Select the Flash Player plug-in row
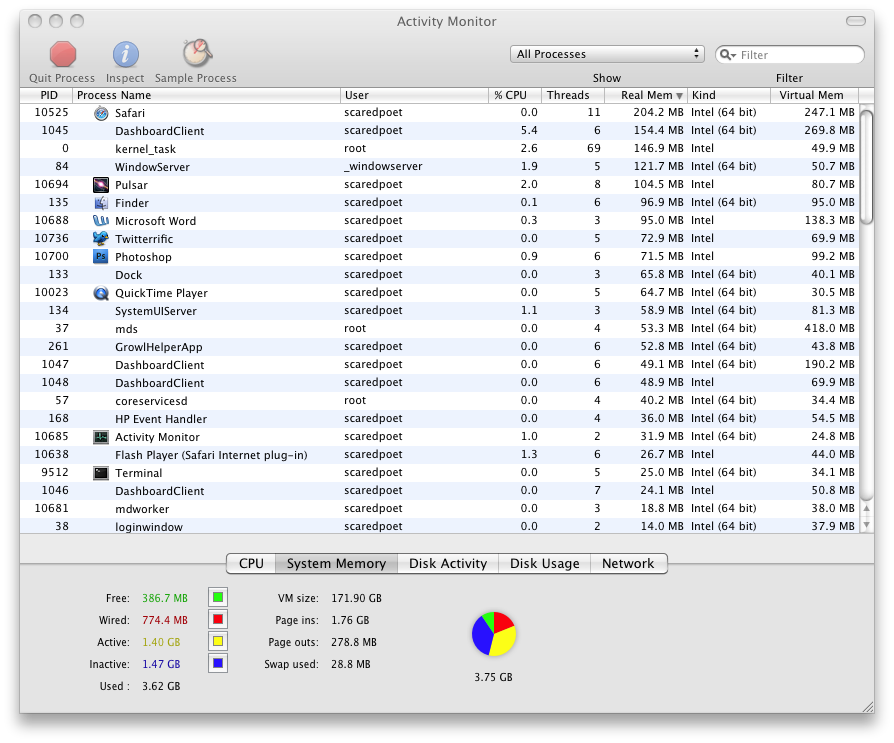The height and width of the screenshot is (743, 894). 439,455
